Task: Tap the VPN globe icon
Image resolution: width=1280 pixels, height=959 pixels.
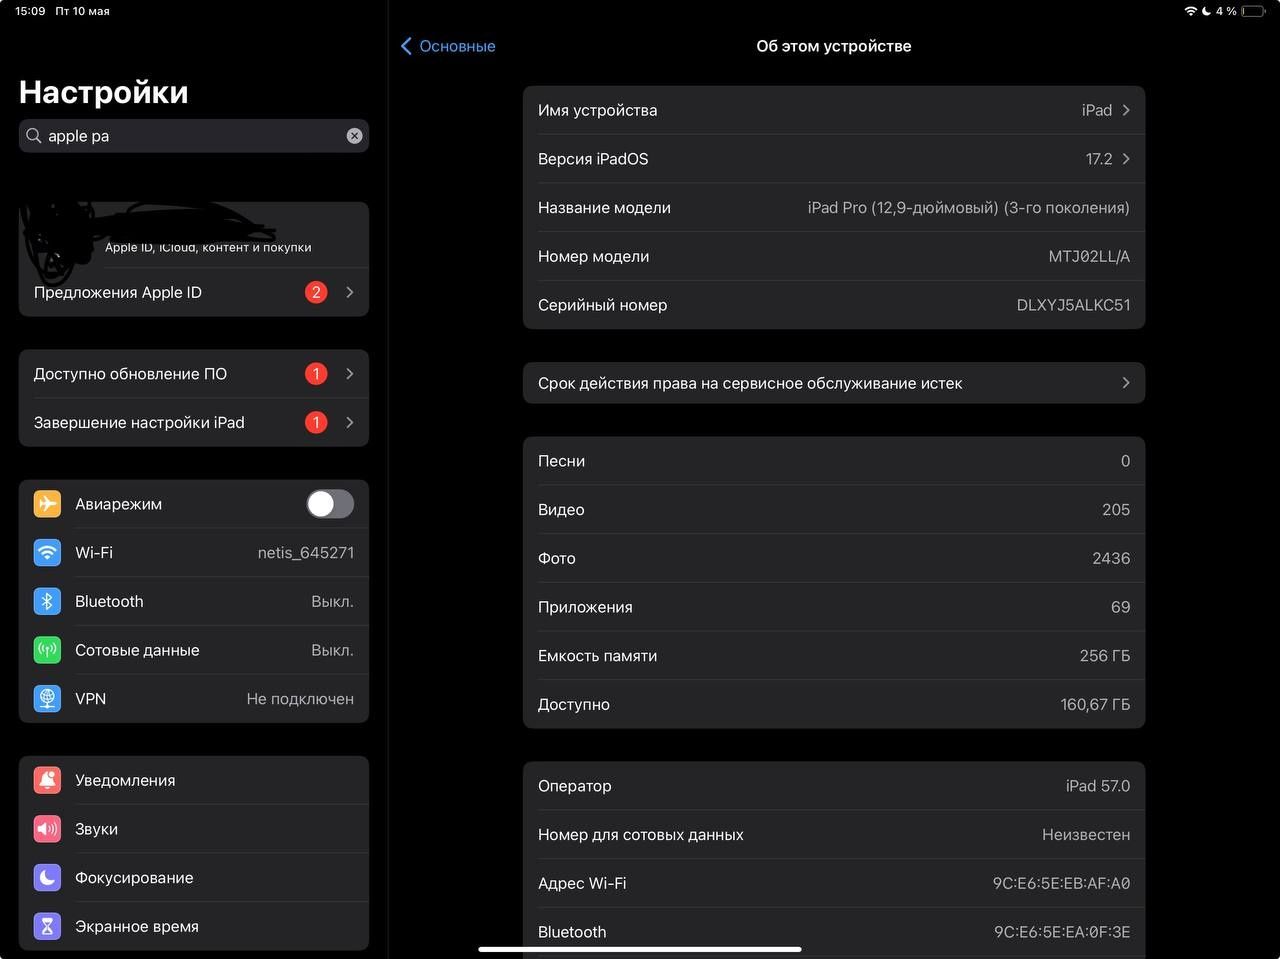Action: [47, 699]
